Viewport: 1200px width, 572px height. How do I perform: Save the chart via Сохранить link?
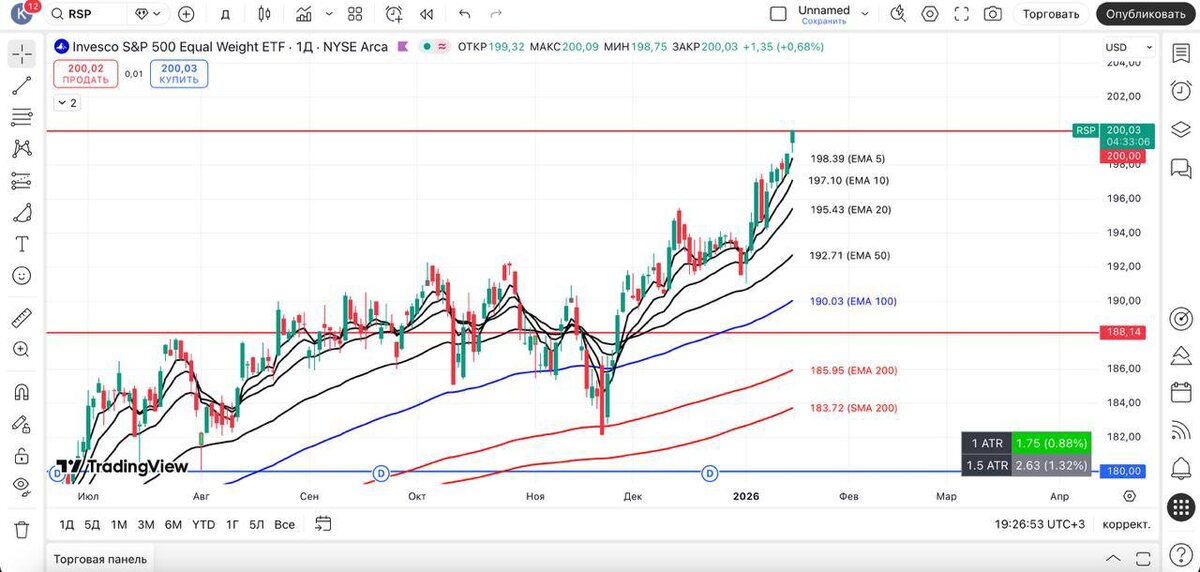coord(823,21)
